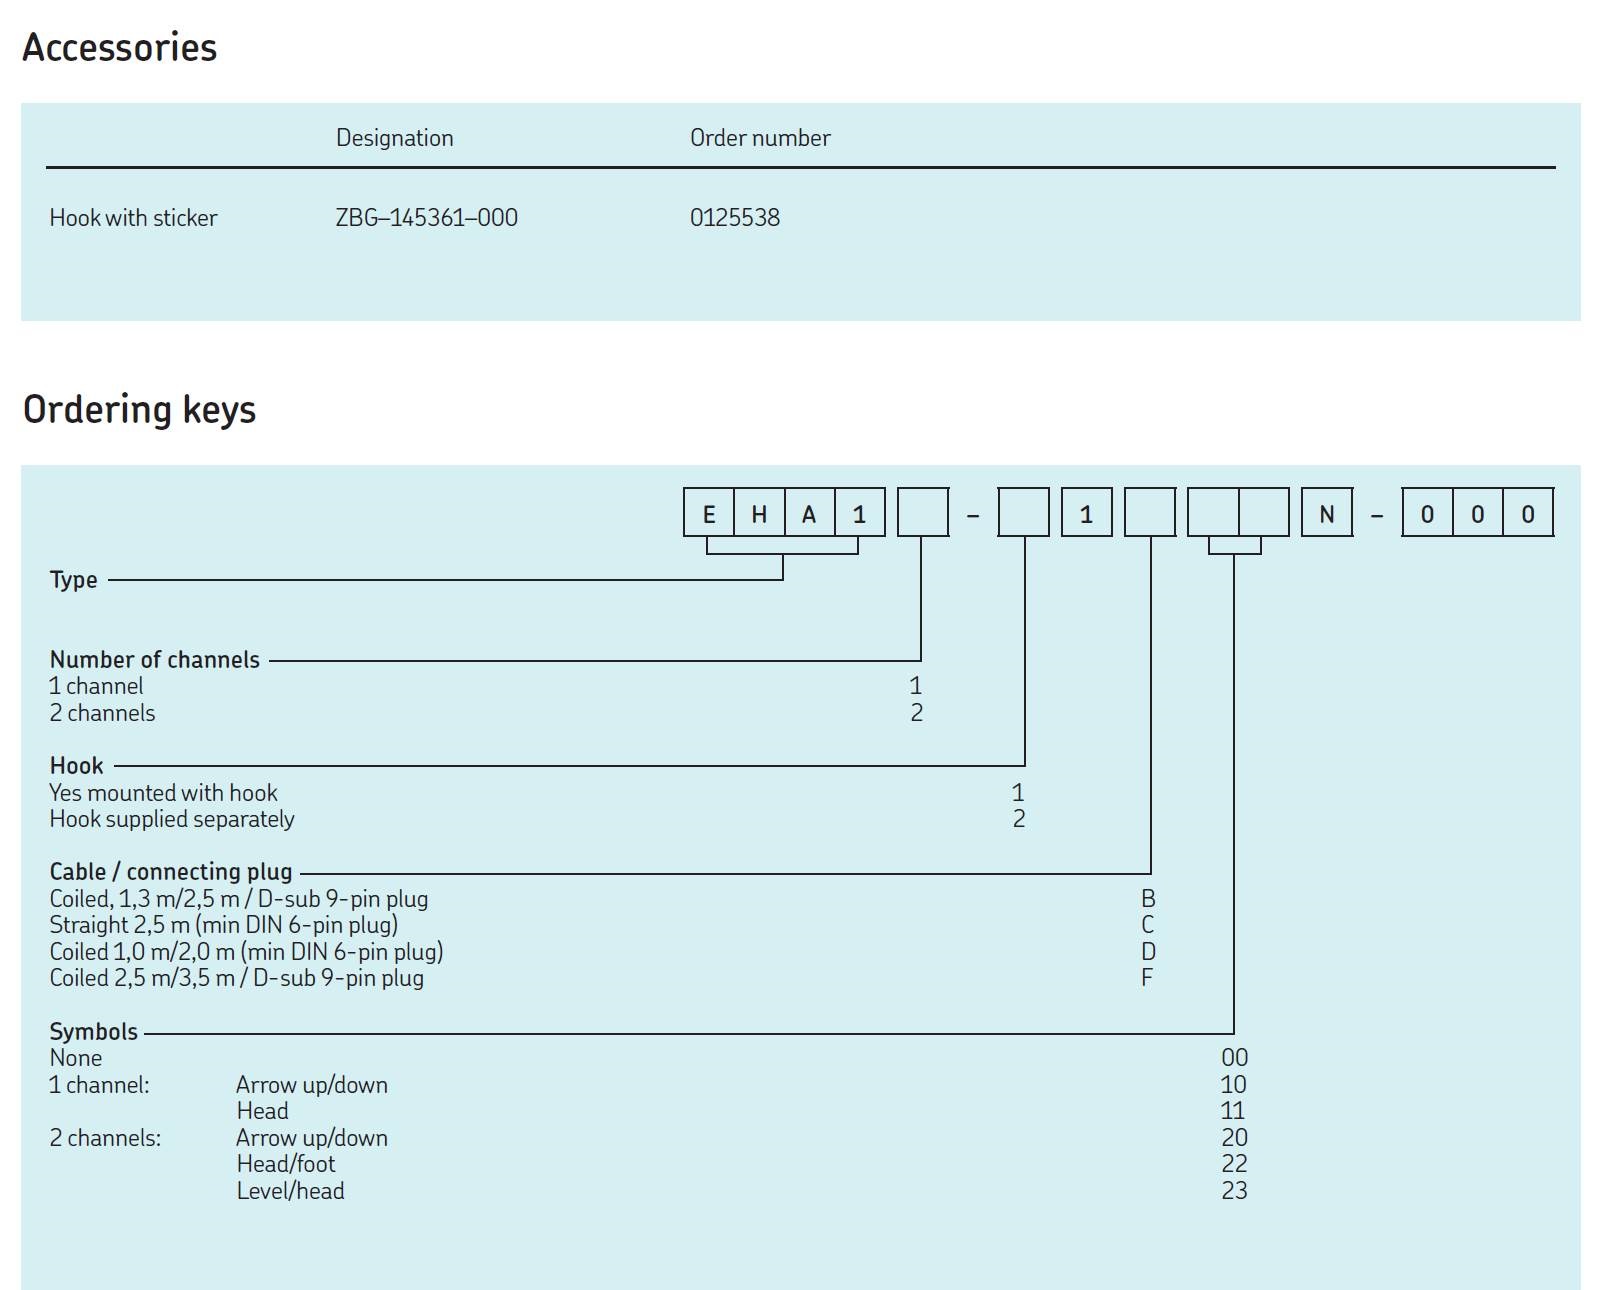Click the Type label
The image size is (1598, 1290).
tap(74, 580)
